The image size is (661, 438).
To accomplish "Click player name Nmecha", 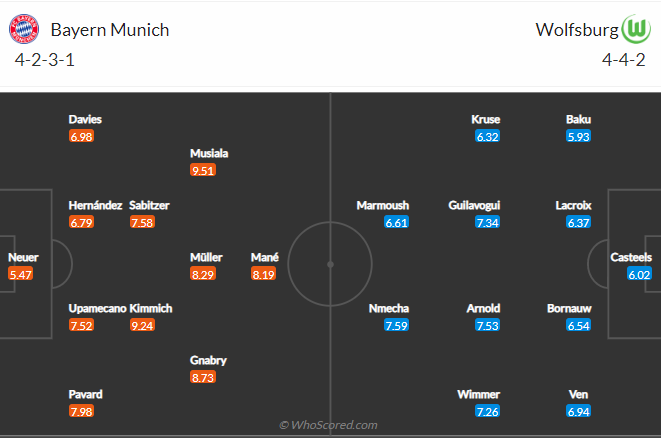I will pos(389,309).
